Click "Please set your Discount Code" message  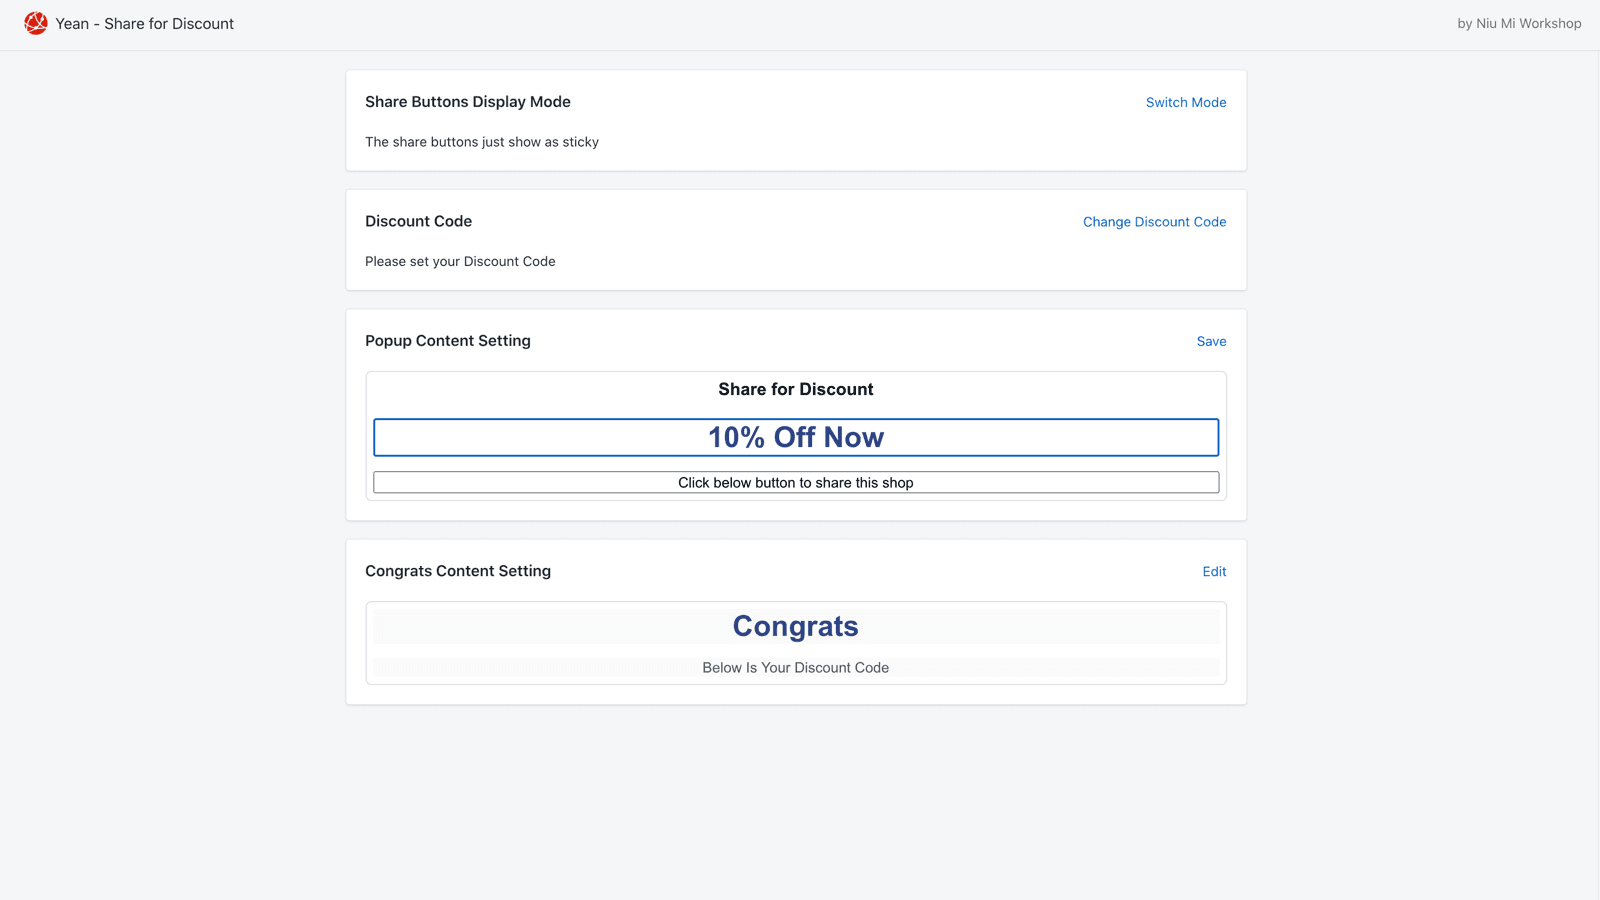tap(460, 261)
